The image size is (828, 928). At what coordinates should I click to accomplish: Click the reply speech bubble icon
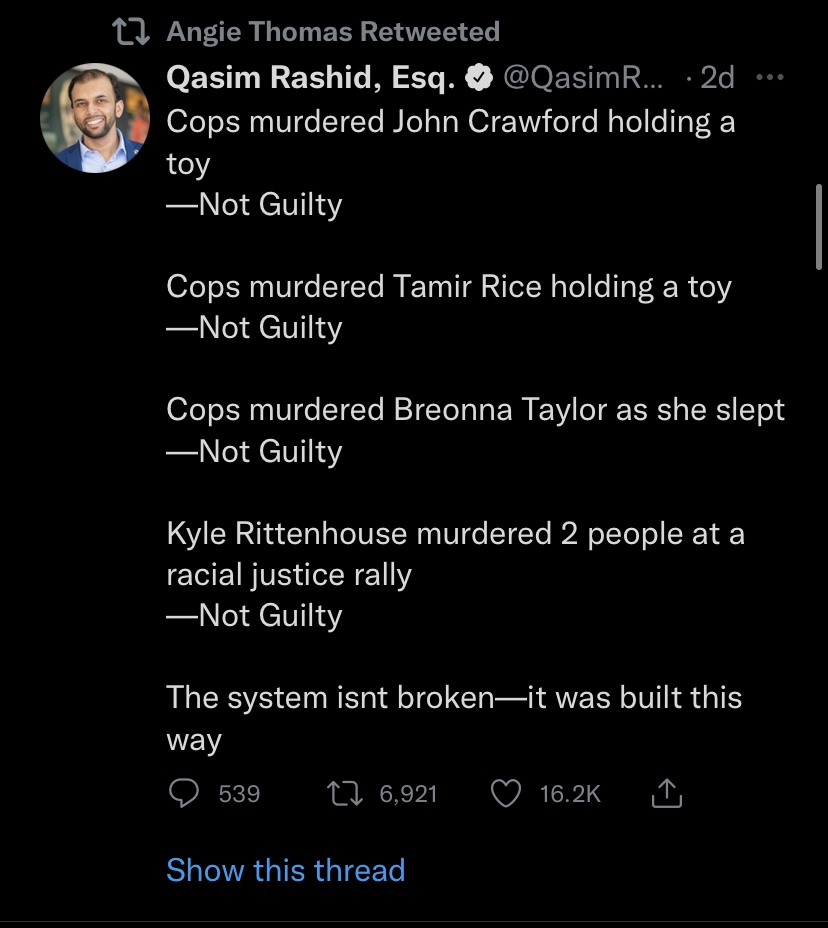[184, 793]
